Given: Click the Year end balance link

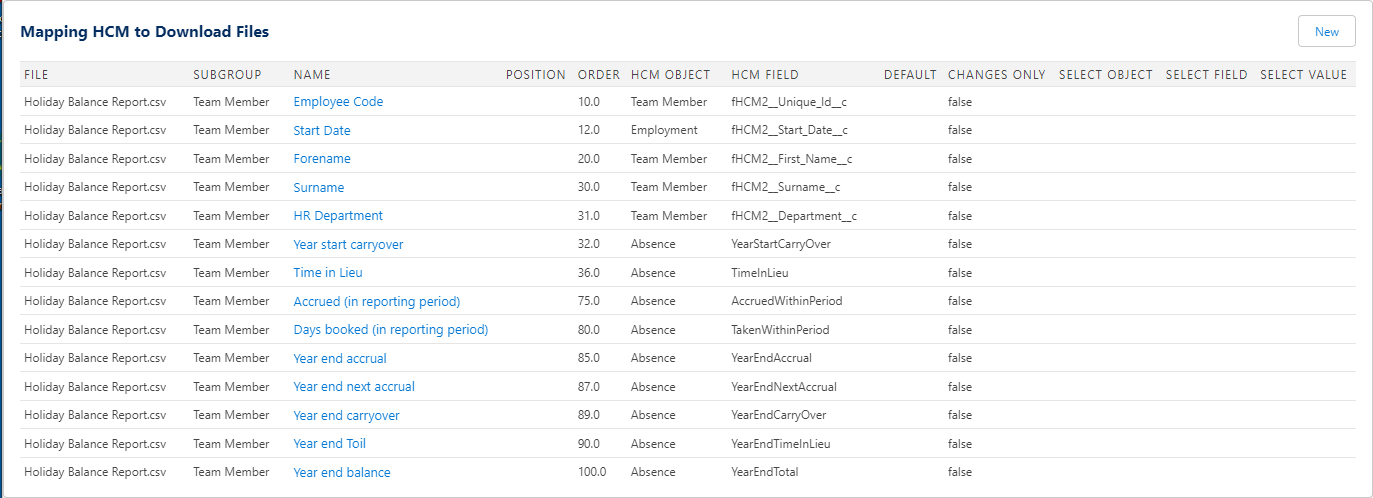Looking at the screenshot, I should point(342,473).
